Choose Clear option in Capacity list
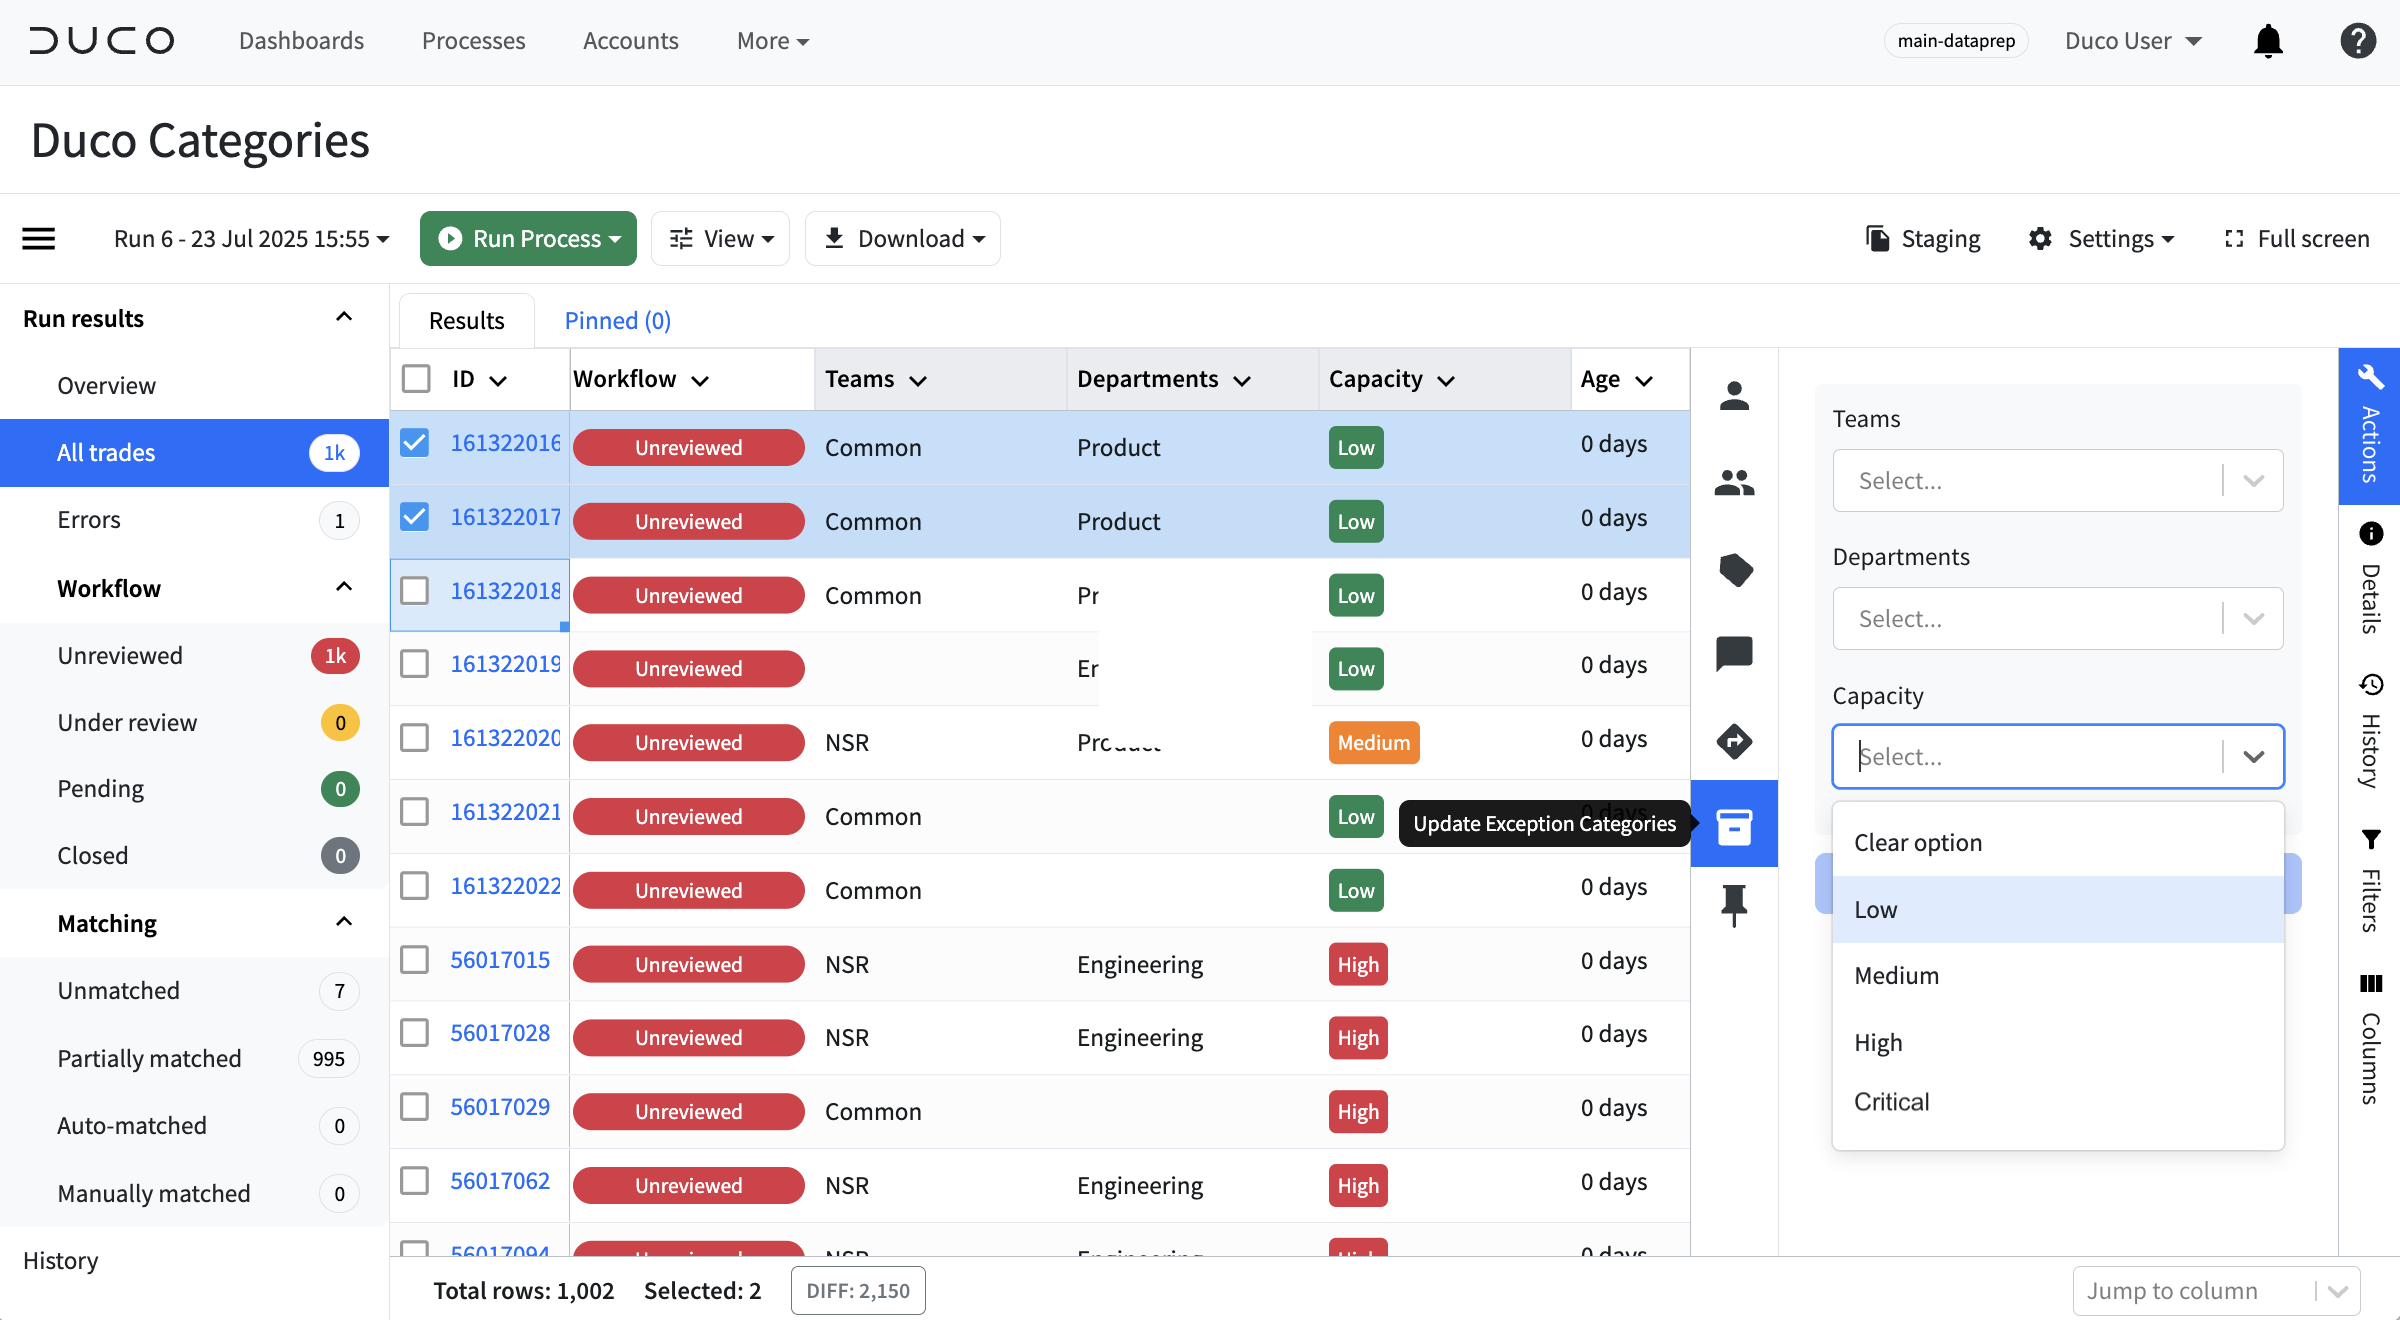This screenshot has width=2400, height=1320. [x=2058, y=843]
